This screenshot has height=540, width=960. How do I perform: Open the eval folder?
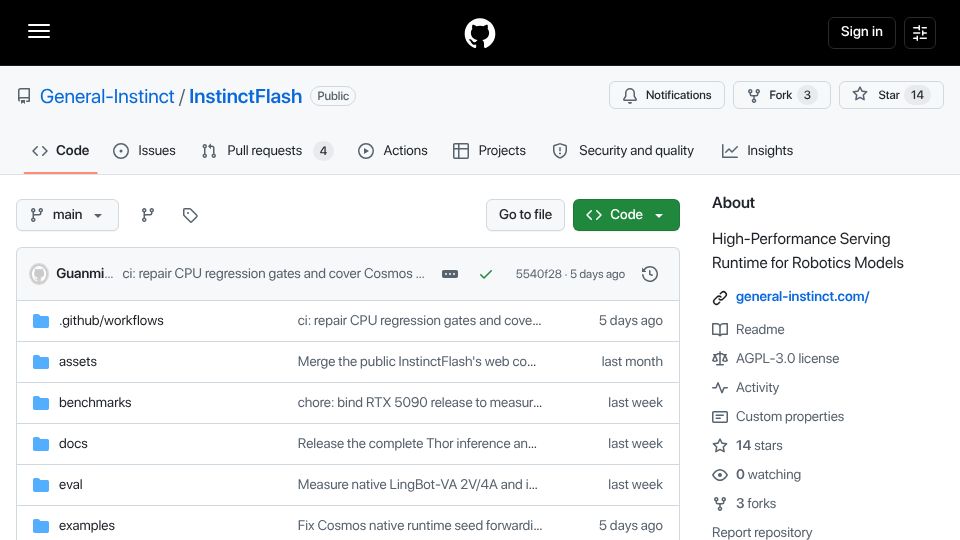click(70, 485)
